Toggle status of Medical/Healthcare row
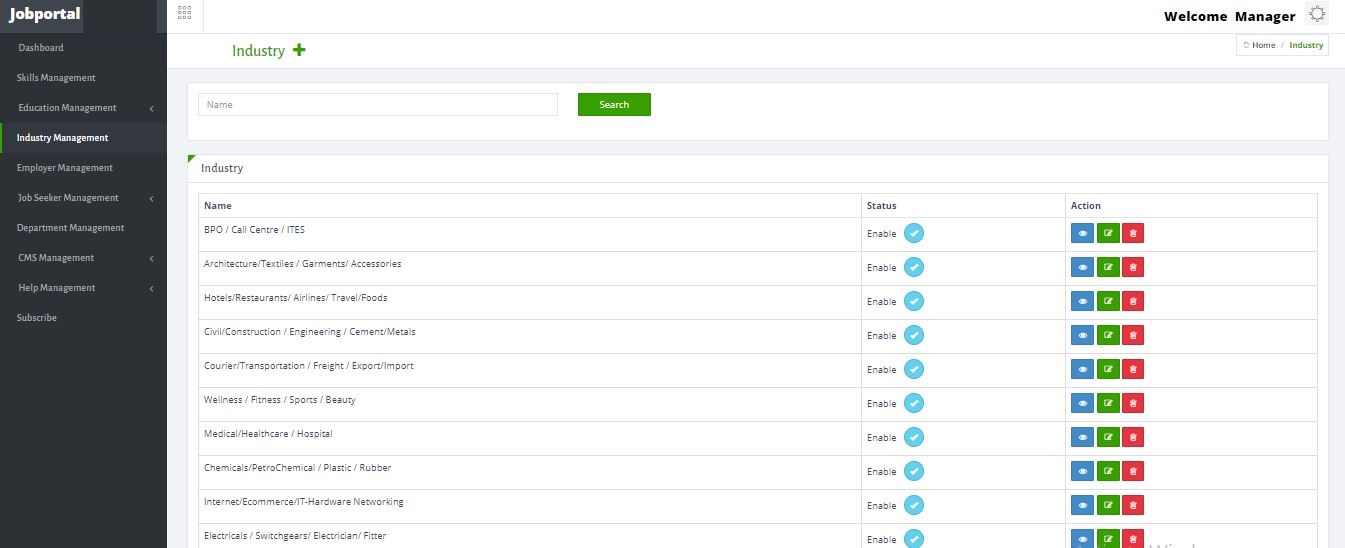The width and height of the screenshot is (1345, 548). point(914,437)
